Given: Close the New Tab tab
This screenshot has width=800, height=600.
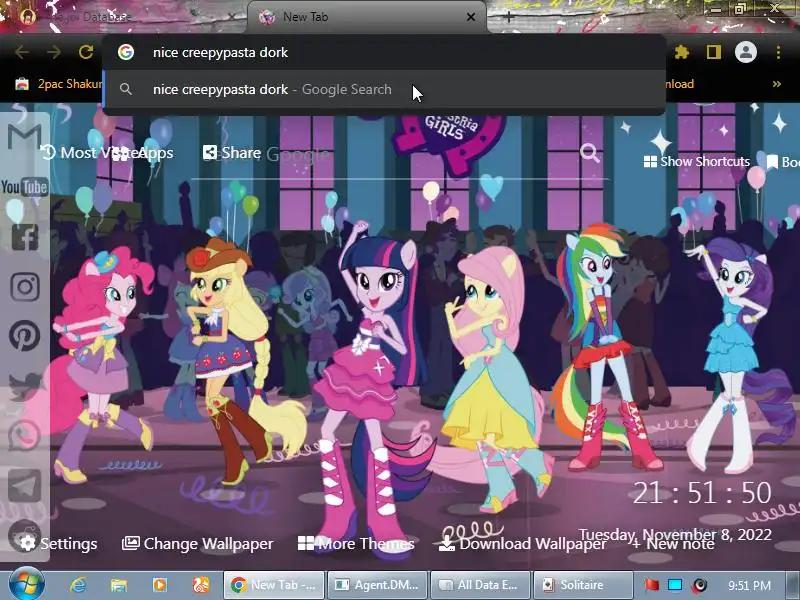Looking at the screenshot, I should (x=471, y=17).
